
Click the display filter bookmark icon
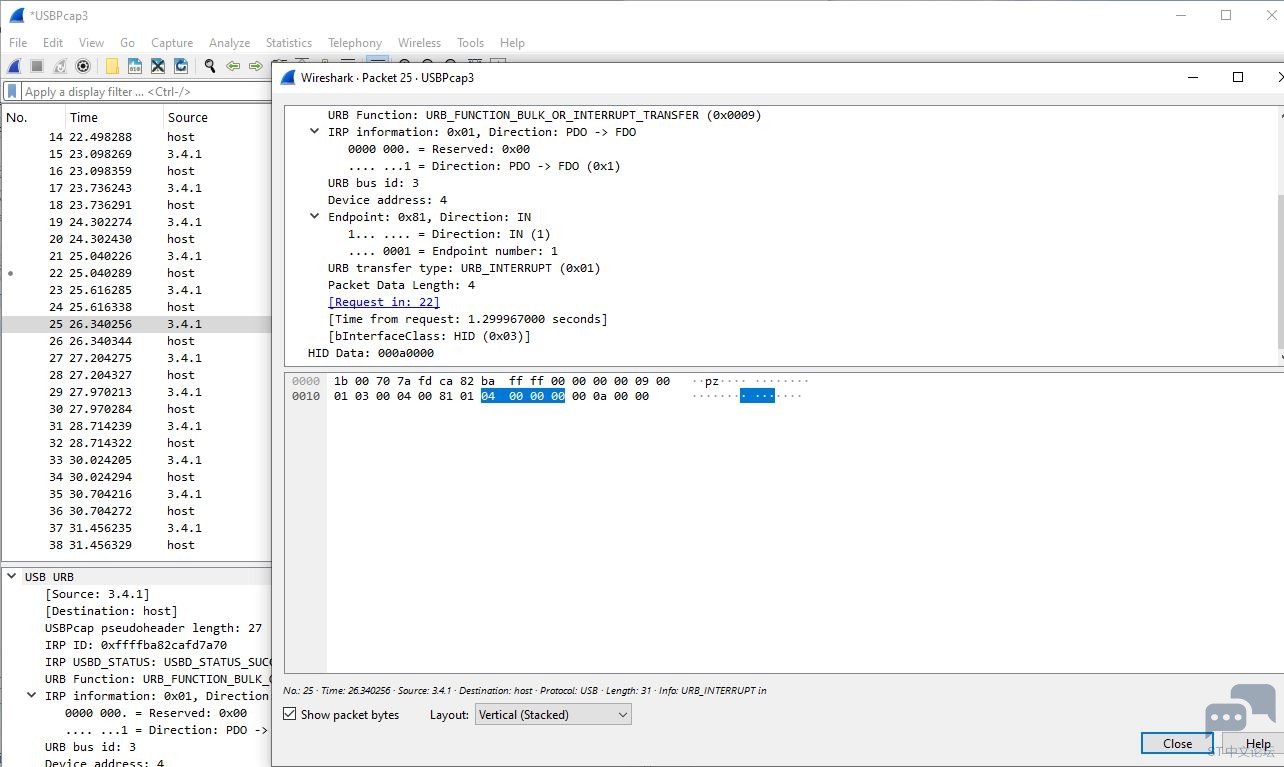click(x=12, y=91)
